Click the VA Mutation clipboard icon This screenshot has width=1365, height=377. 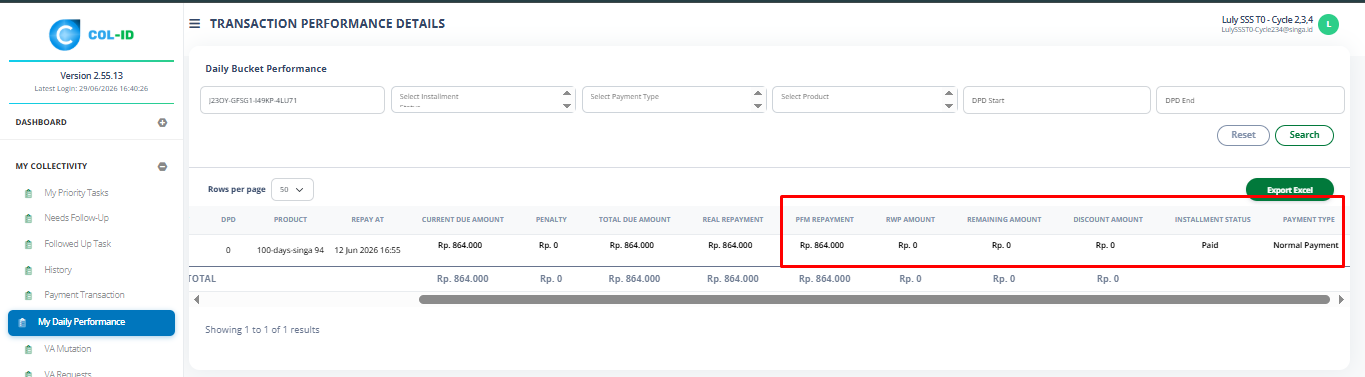click(x=28, y=349)
